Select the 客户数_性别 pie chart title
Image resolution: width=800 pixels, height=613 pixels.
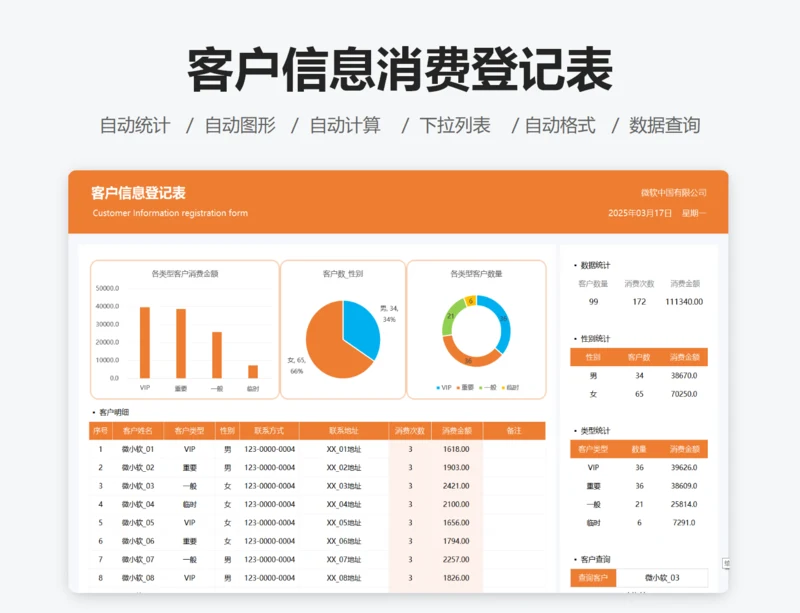pos(343,274)
